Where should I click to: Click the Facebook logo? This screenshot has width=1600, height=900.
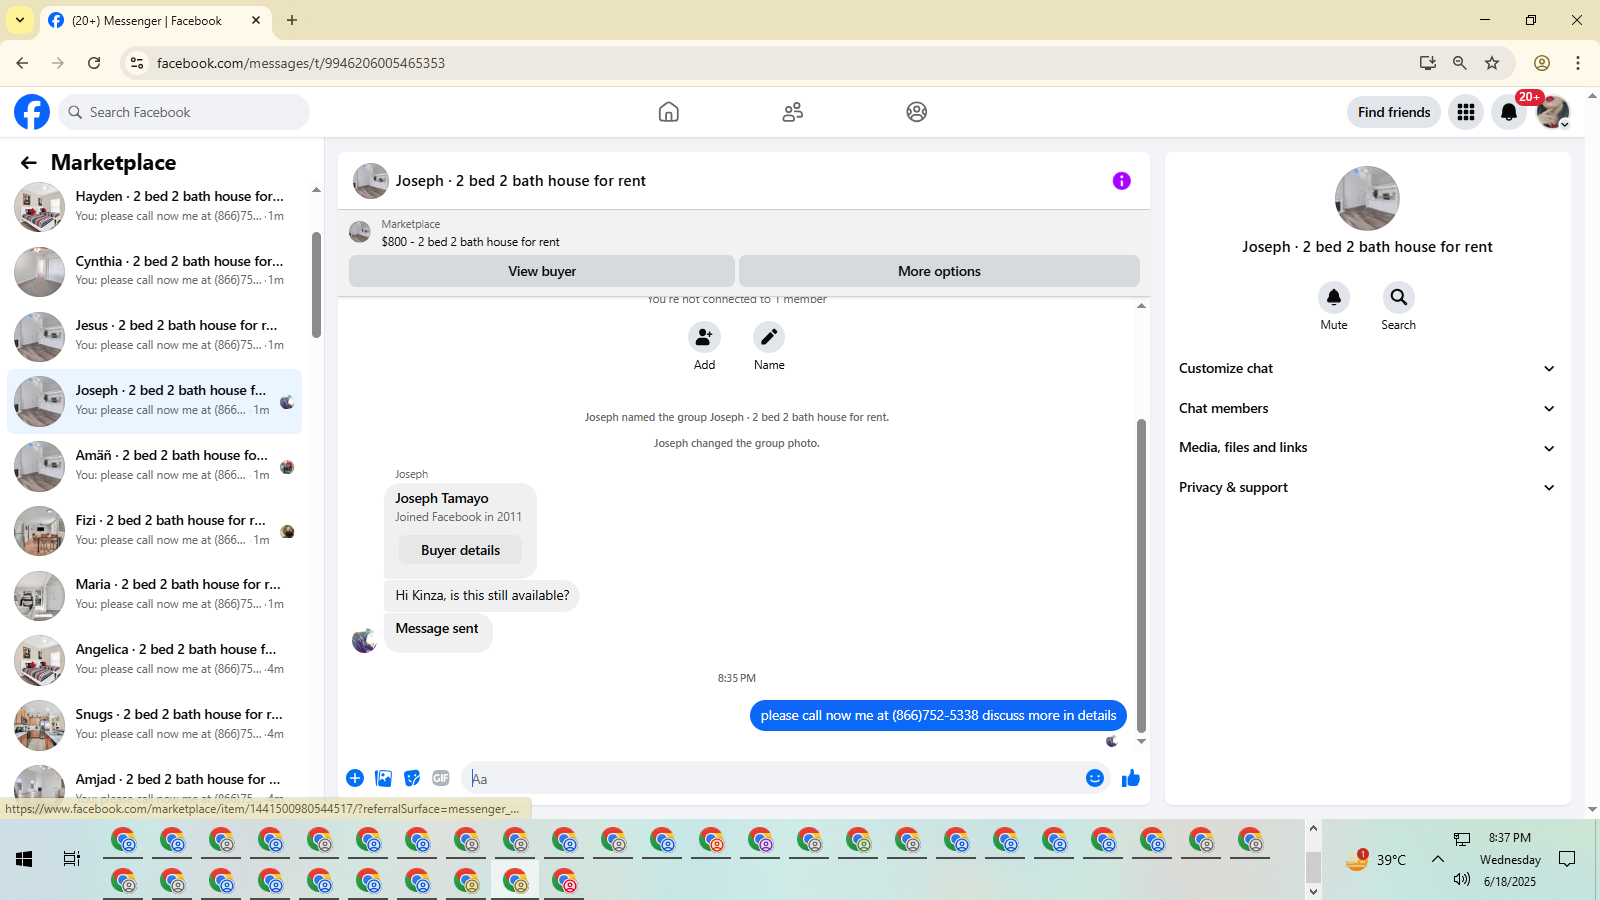coord(32,112)
